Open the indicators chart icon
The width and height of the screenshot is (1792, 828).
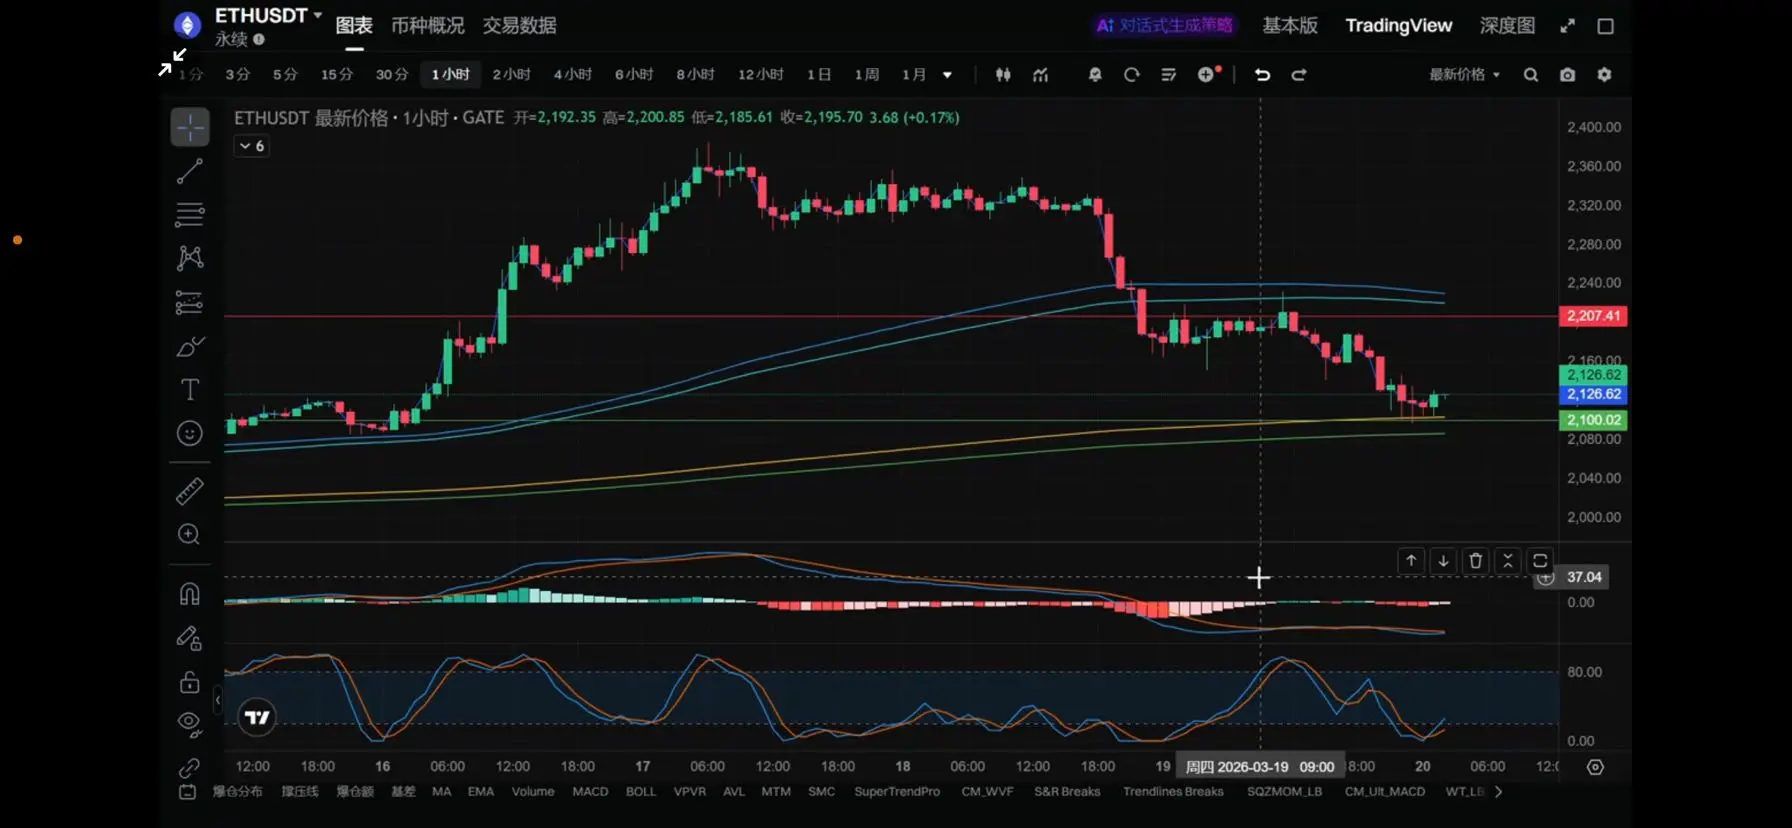[1041, 75]
